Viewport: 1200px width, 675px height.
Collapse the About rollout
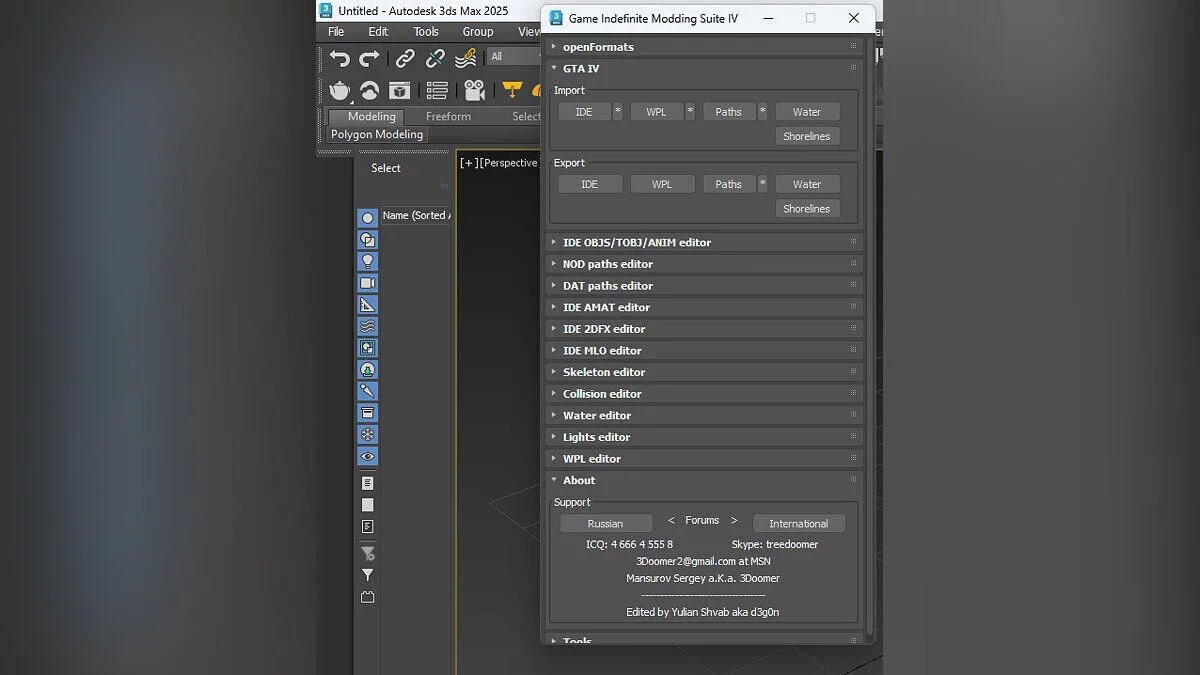point(704,481)
